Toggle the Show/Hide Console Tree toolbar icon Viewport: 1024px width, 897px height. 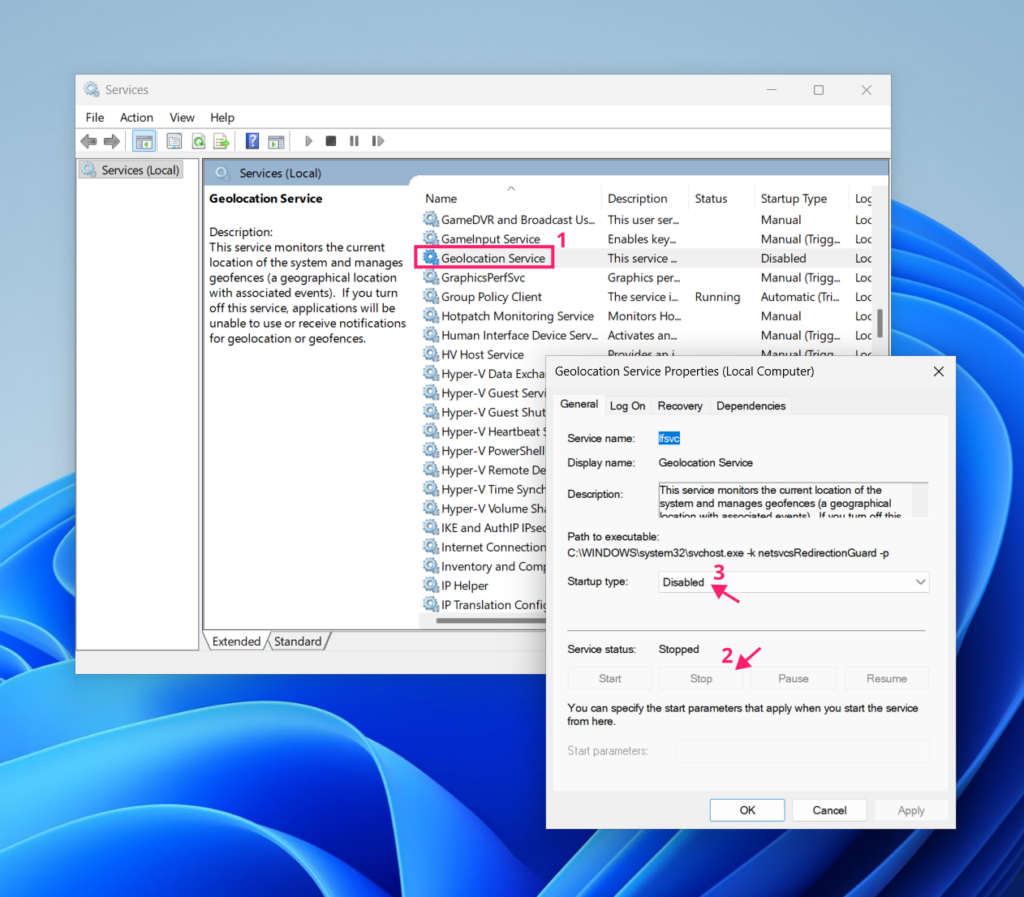[x=144, y=141]
